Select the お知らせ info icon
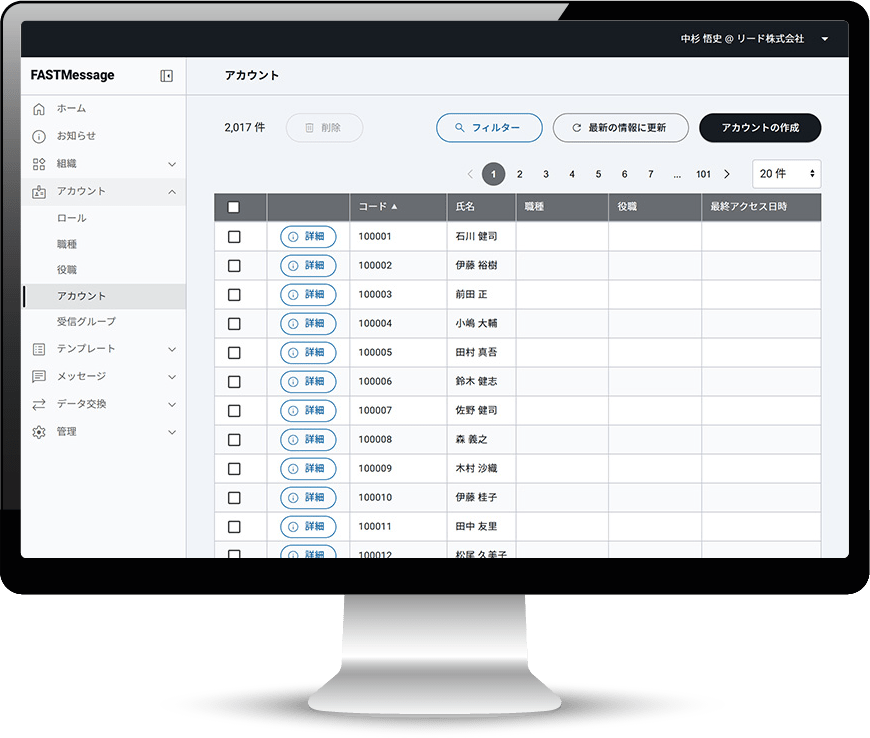 (x=40, y=136)
